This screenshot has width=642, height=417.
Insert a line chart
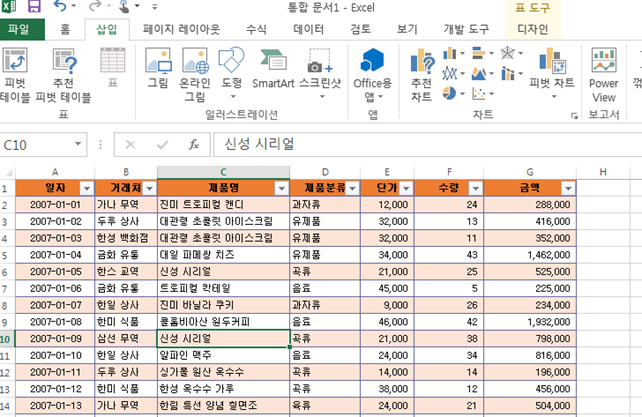[454, 74]
